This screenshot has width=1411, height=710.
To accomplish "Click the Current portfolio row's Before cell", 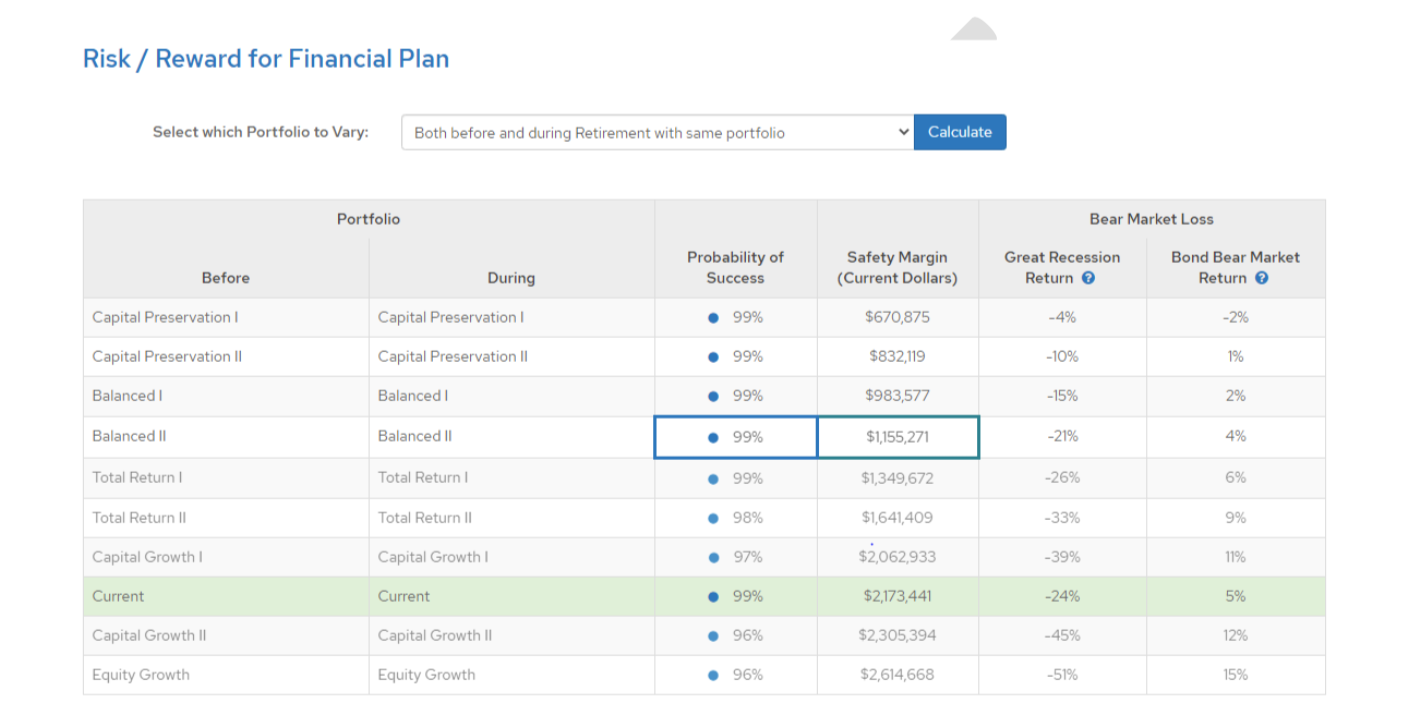I will (118, 596).
